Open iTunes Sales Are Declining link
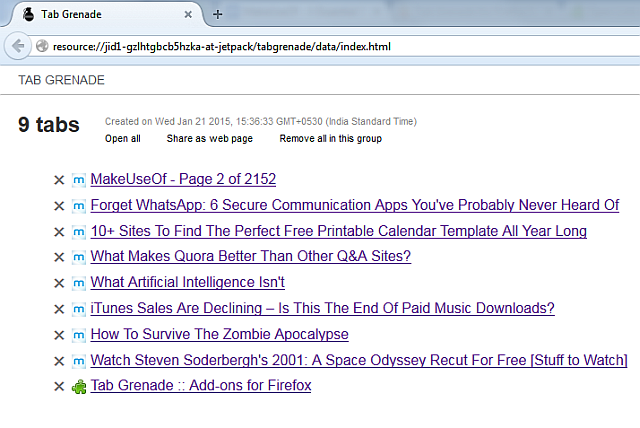Viewport: 640px width, 428px height. (322, 308)
